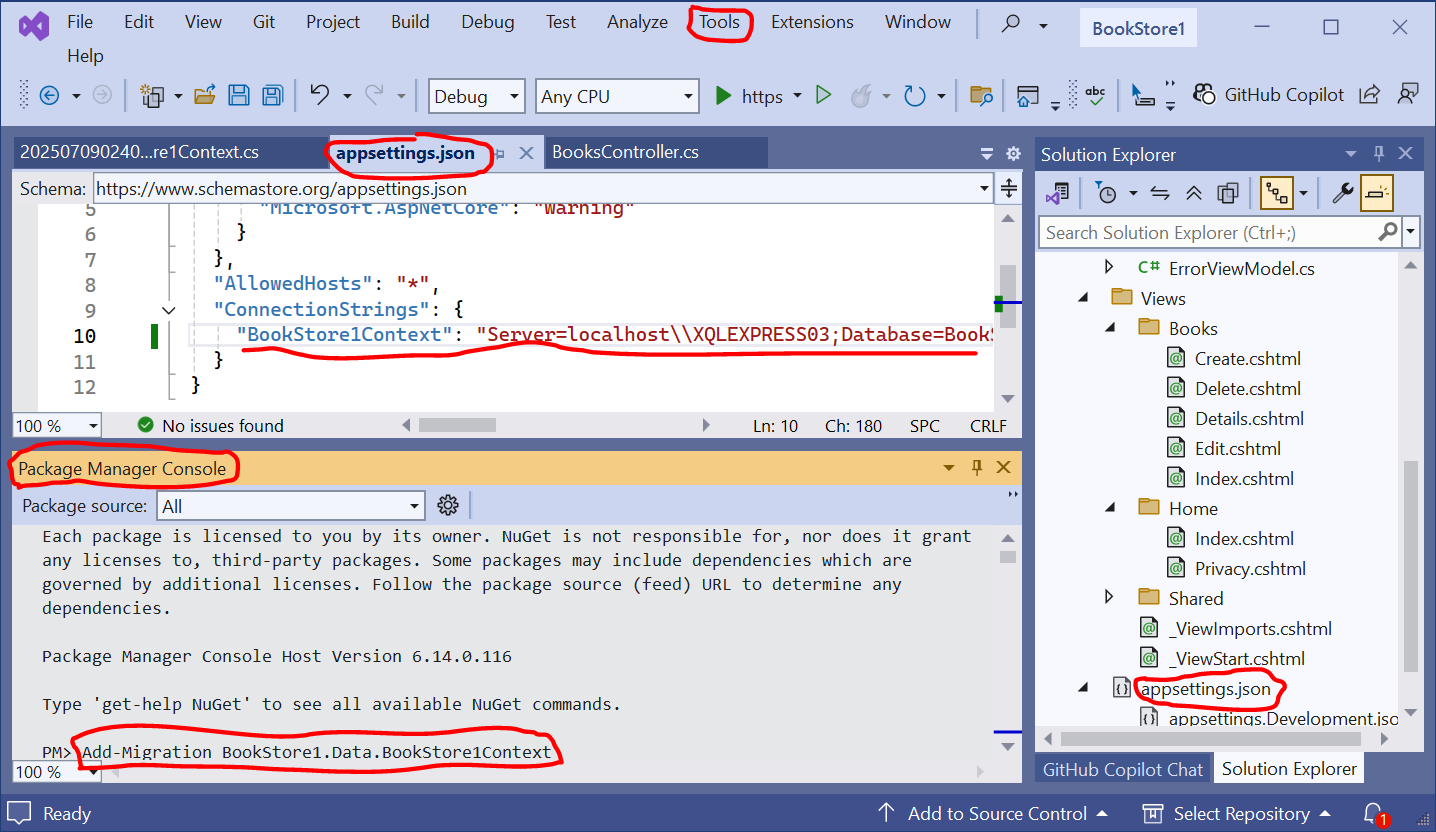This screenshot has height=832, width=1436.
Task: Click Add to Source Control in status bar
Action: click(992, 814)
